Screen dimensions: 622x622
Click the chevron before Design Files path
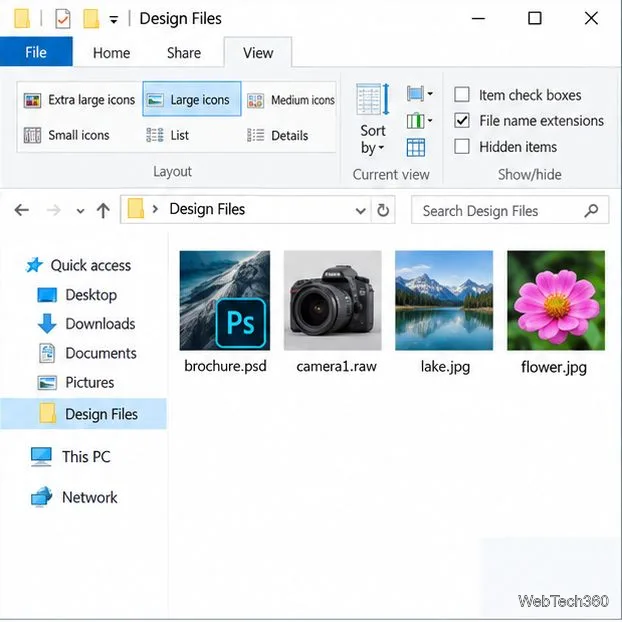(155, 209)
